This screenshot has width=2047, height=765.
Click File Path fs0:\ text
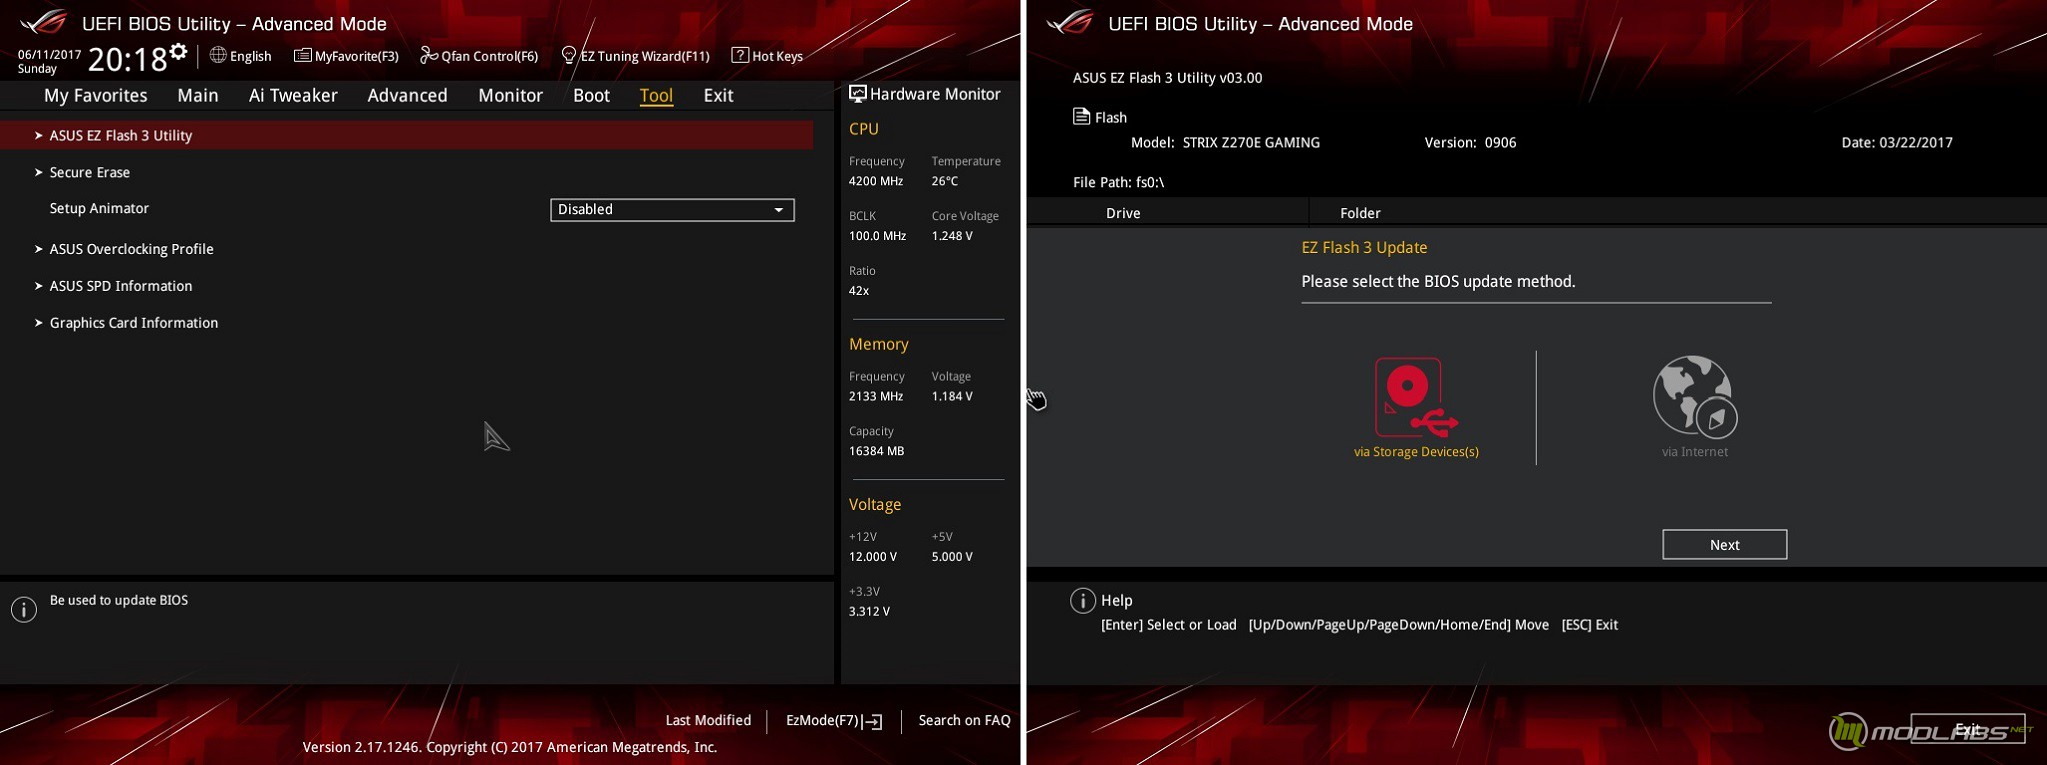click(1118, 182)
